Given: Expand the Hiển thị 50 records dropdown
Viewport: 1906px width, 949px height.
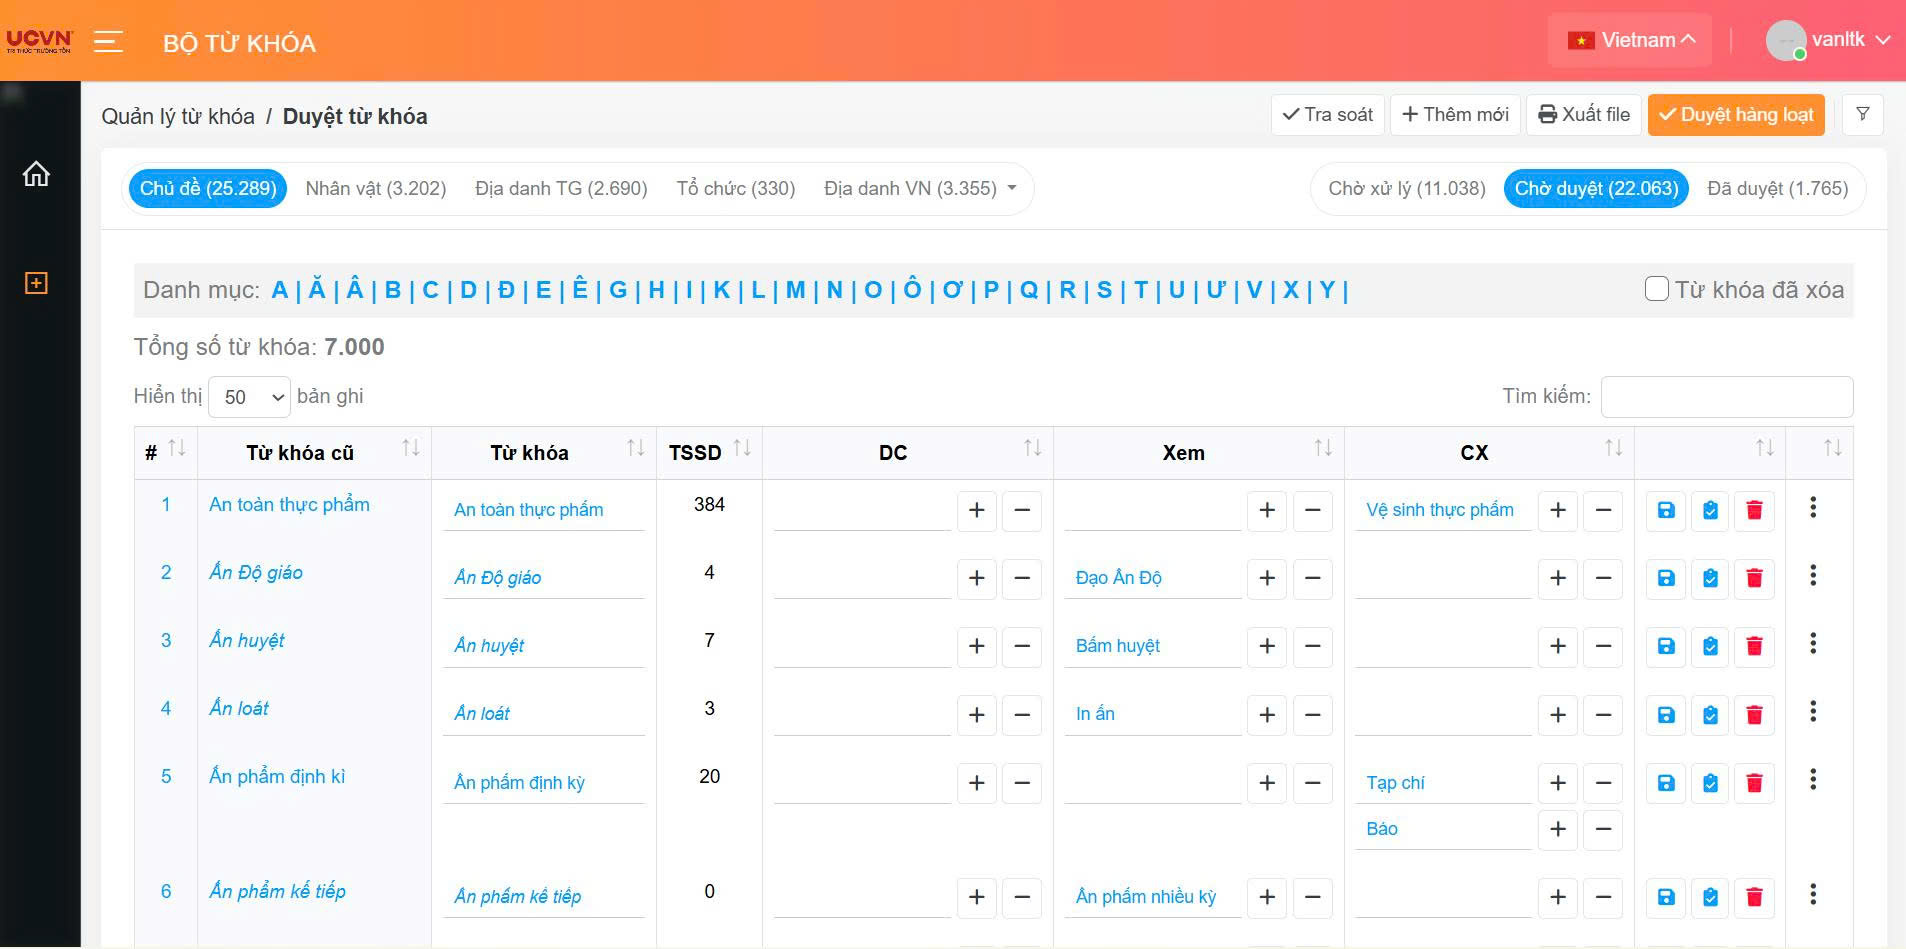Looking at the screenshot, I should pyautogui.click(x=250, y=397).
